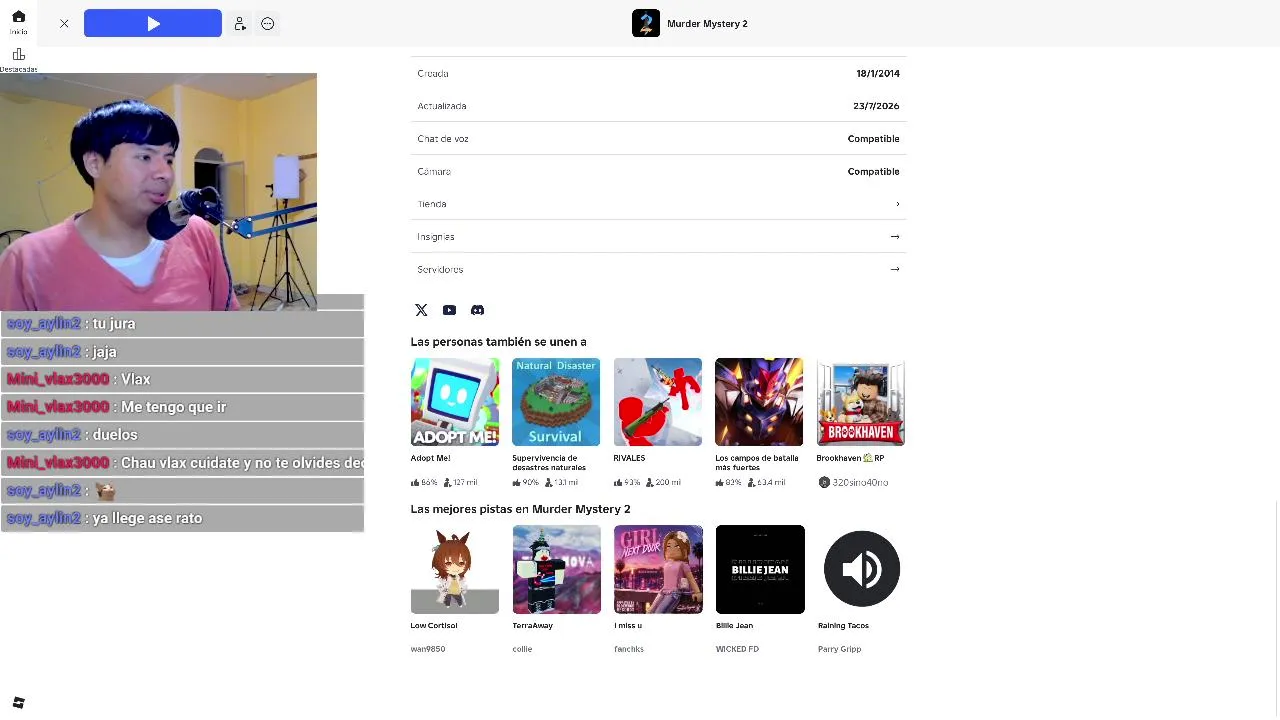Image resolution: width=1280 pixels, height=720 pixels.
Task: Click the chat message 'tu jura'
Action: pyautogui.click(x=113, y=324)
